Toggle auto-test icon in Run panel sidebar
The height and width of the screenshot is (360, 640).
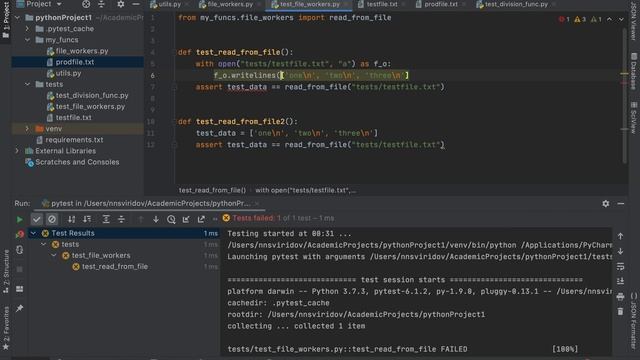pyautogui.click(x=19, y=250)
